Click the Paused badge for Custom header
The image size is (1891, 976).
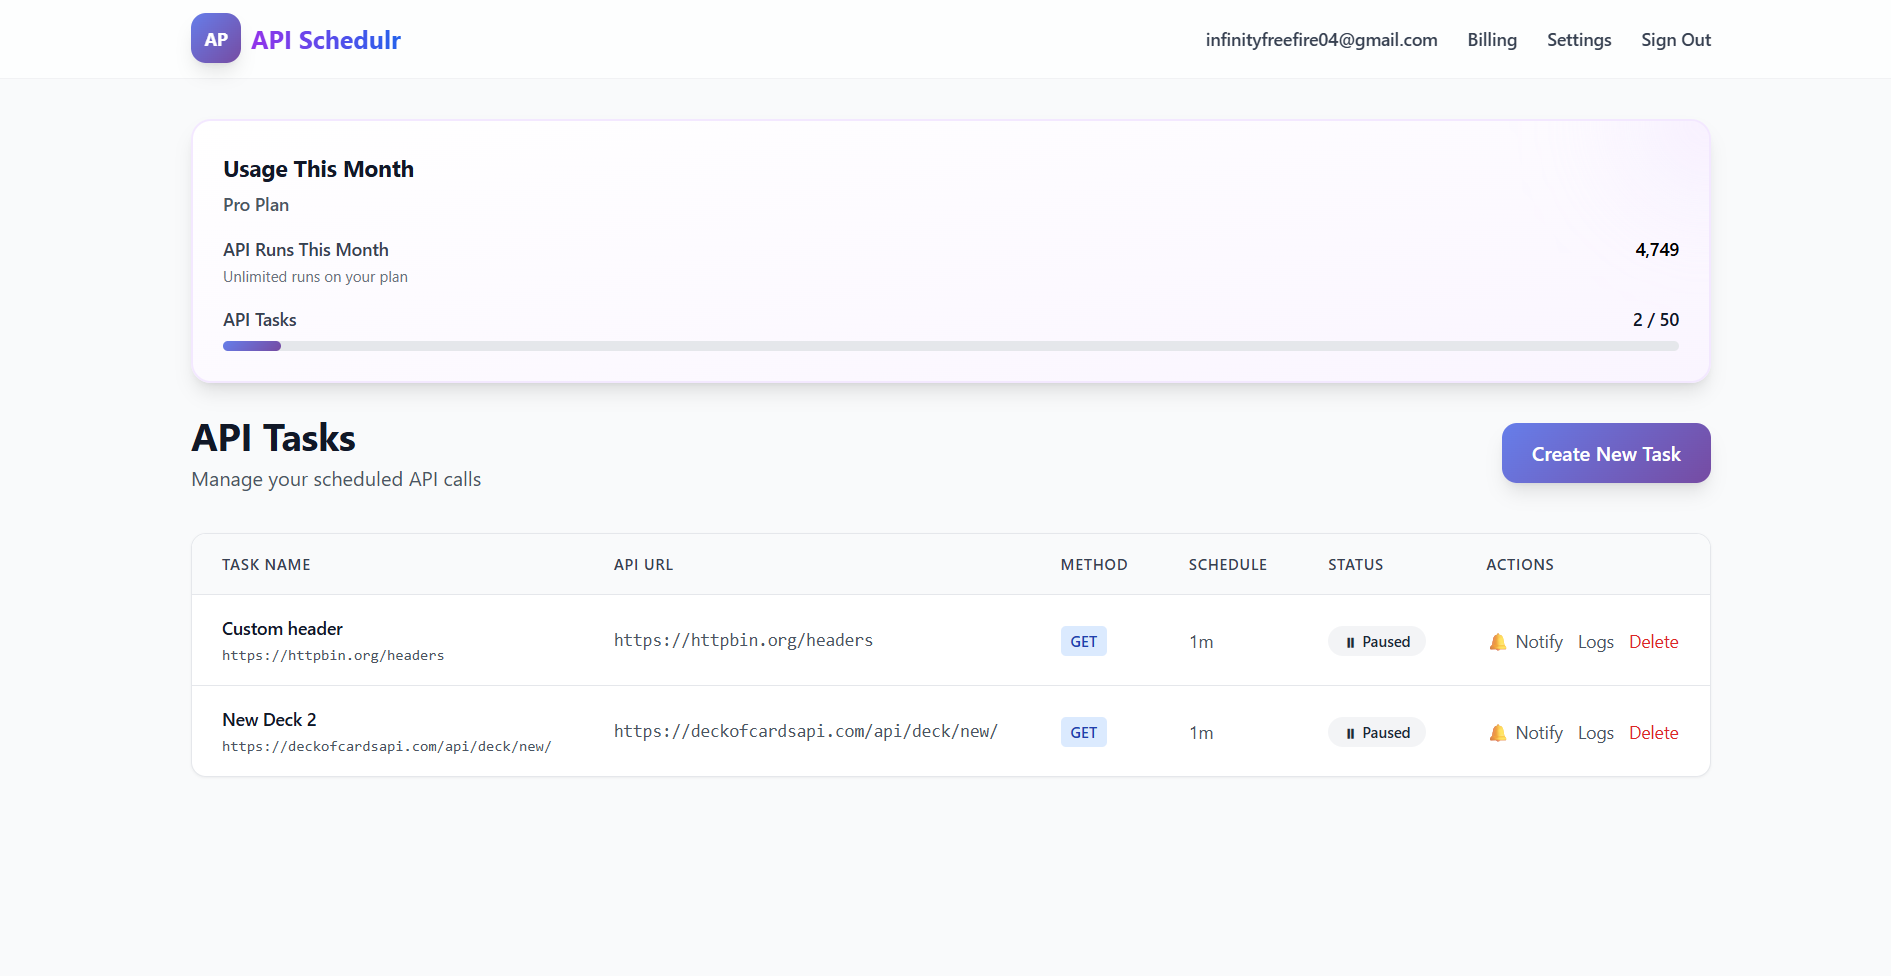pos(1377,641)
